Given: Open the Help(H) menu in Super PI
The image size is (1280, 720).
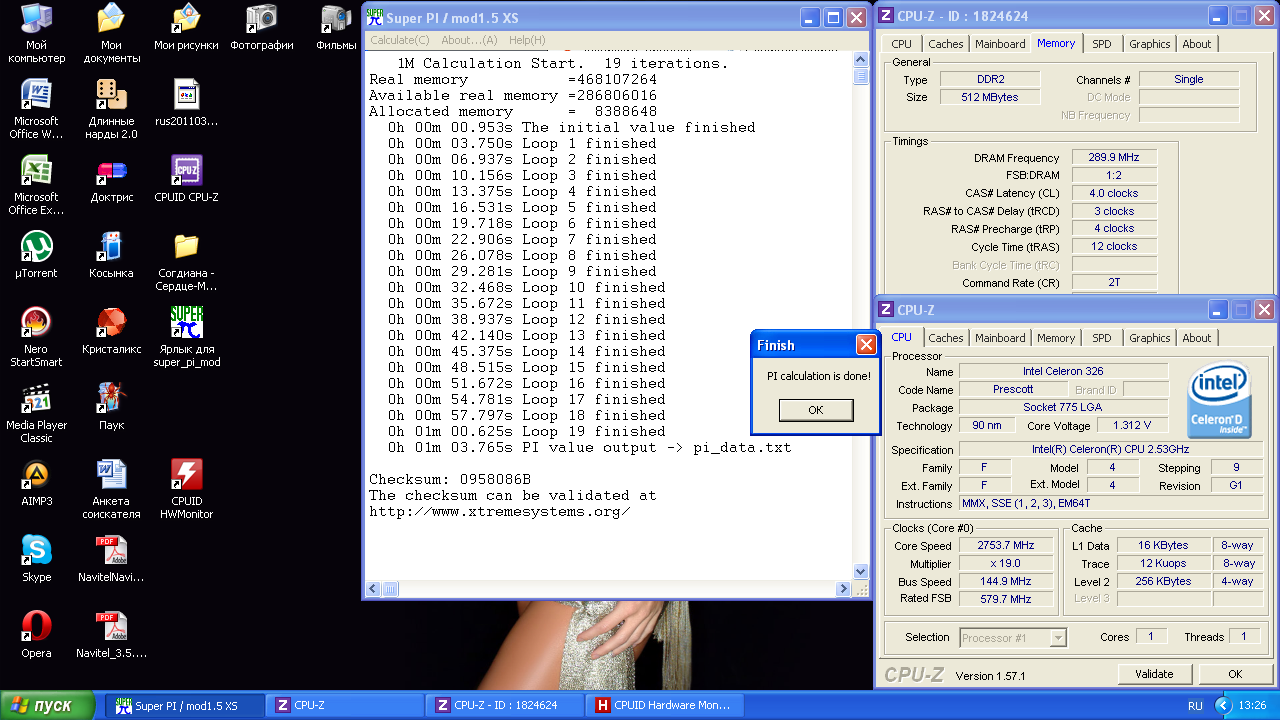Looking at the screenshot, I should [527, 40].
